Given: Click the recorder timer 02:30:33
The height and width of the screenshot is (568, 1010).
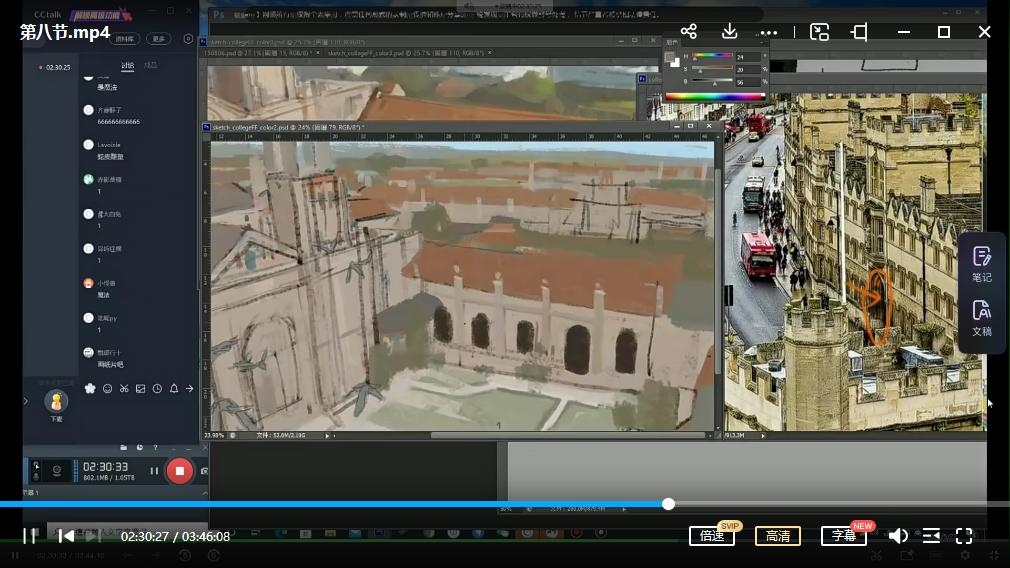Looking at the screenshot, I should [106, 466].
